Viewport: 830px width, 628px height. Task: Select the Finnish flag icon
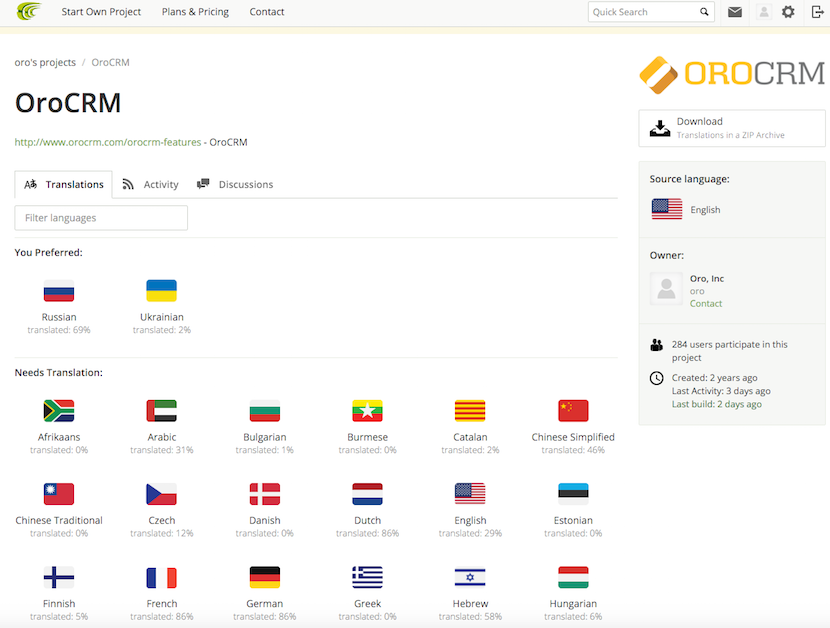(59, 577)
